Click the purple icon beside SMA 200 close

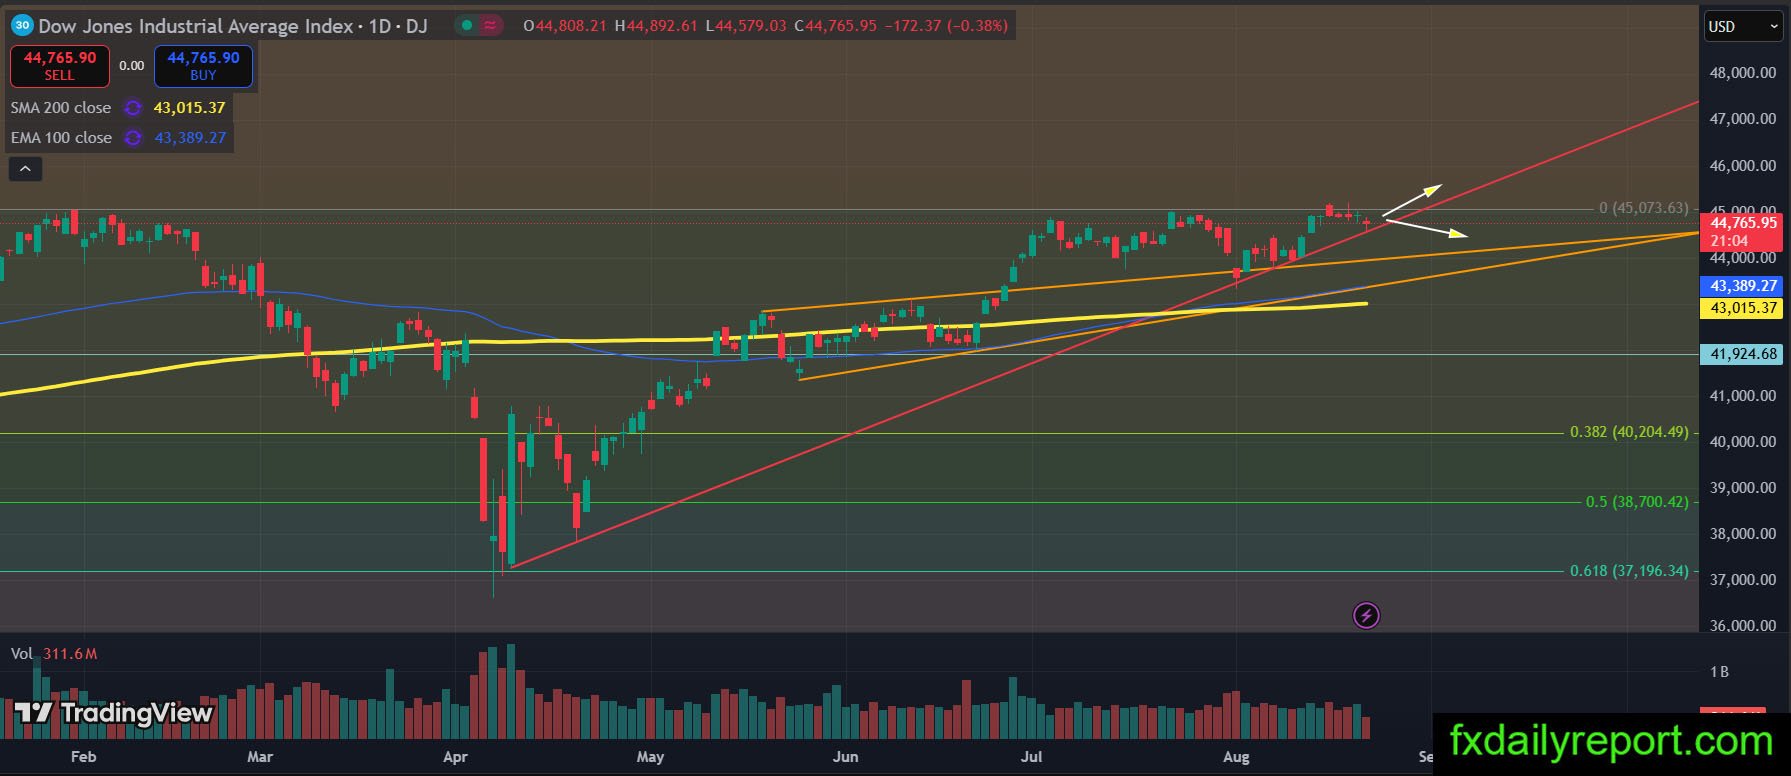132,108
